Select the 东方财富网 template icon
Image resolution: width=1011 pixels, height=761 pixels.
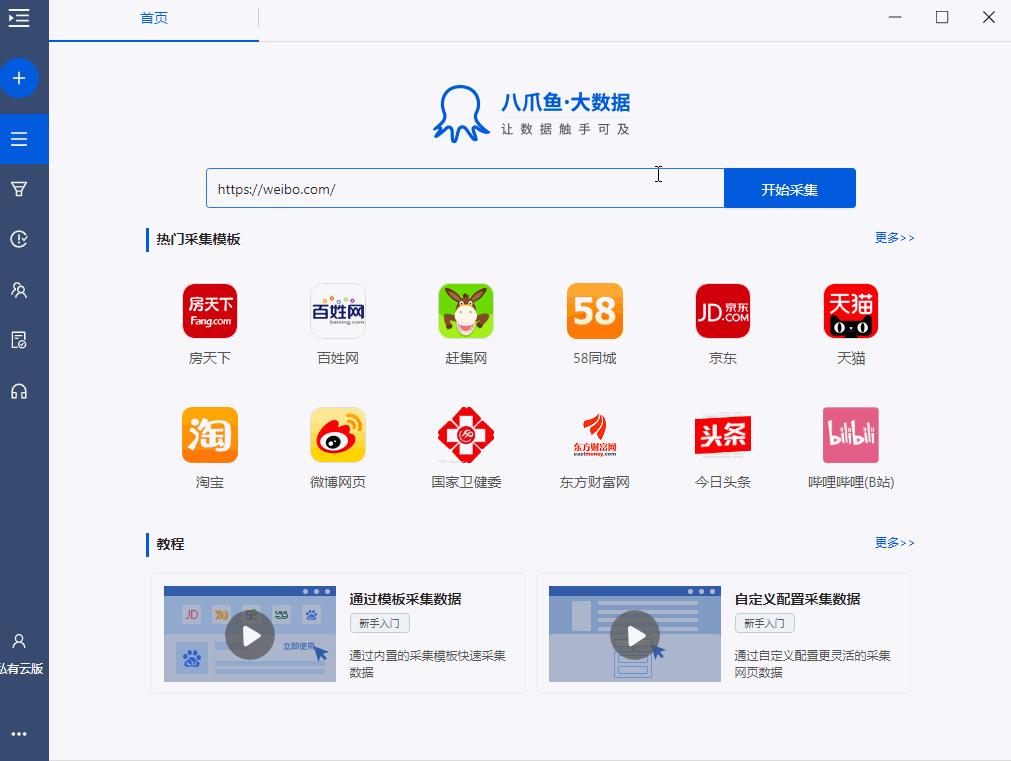coord(594,435)
